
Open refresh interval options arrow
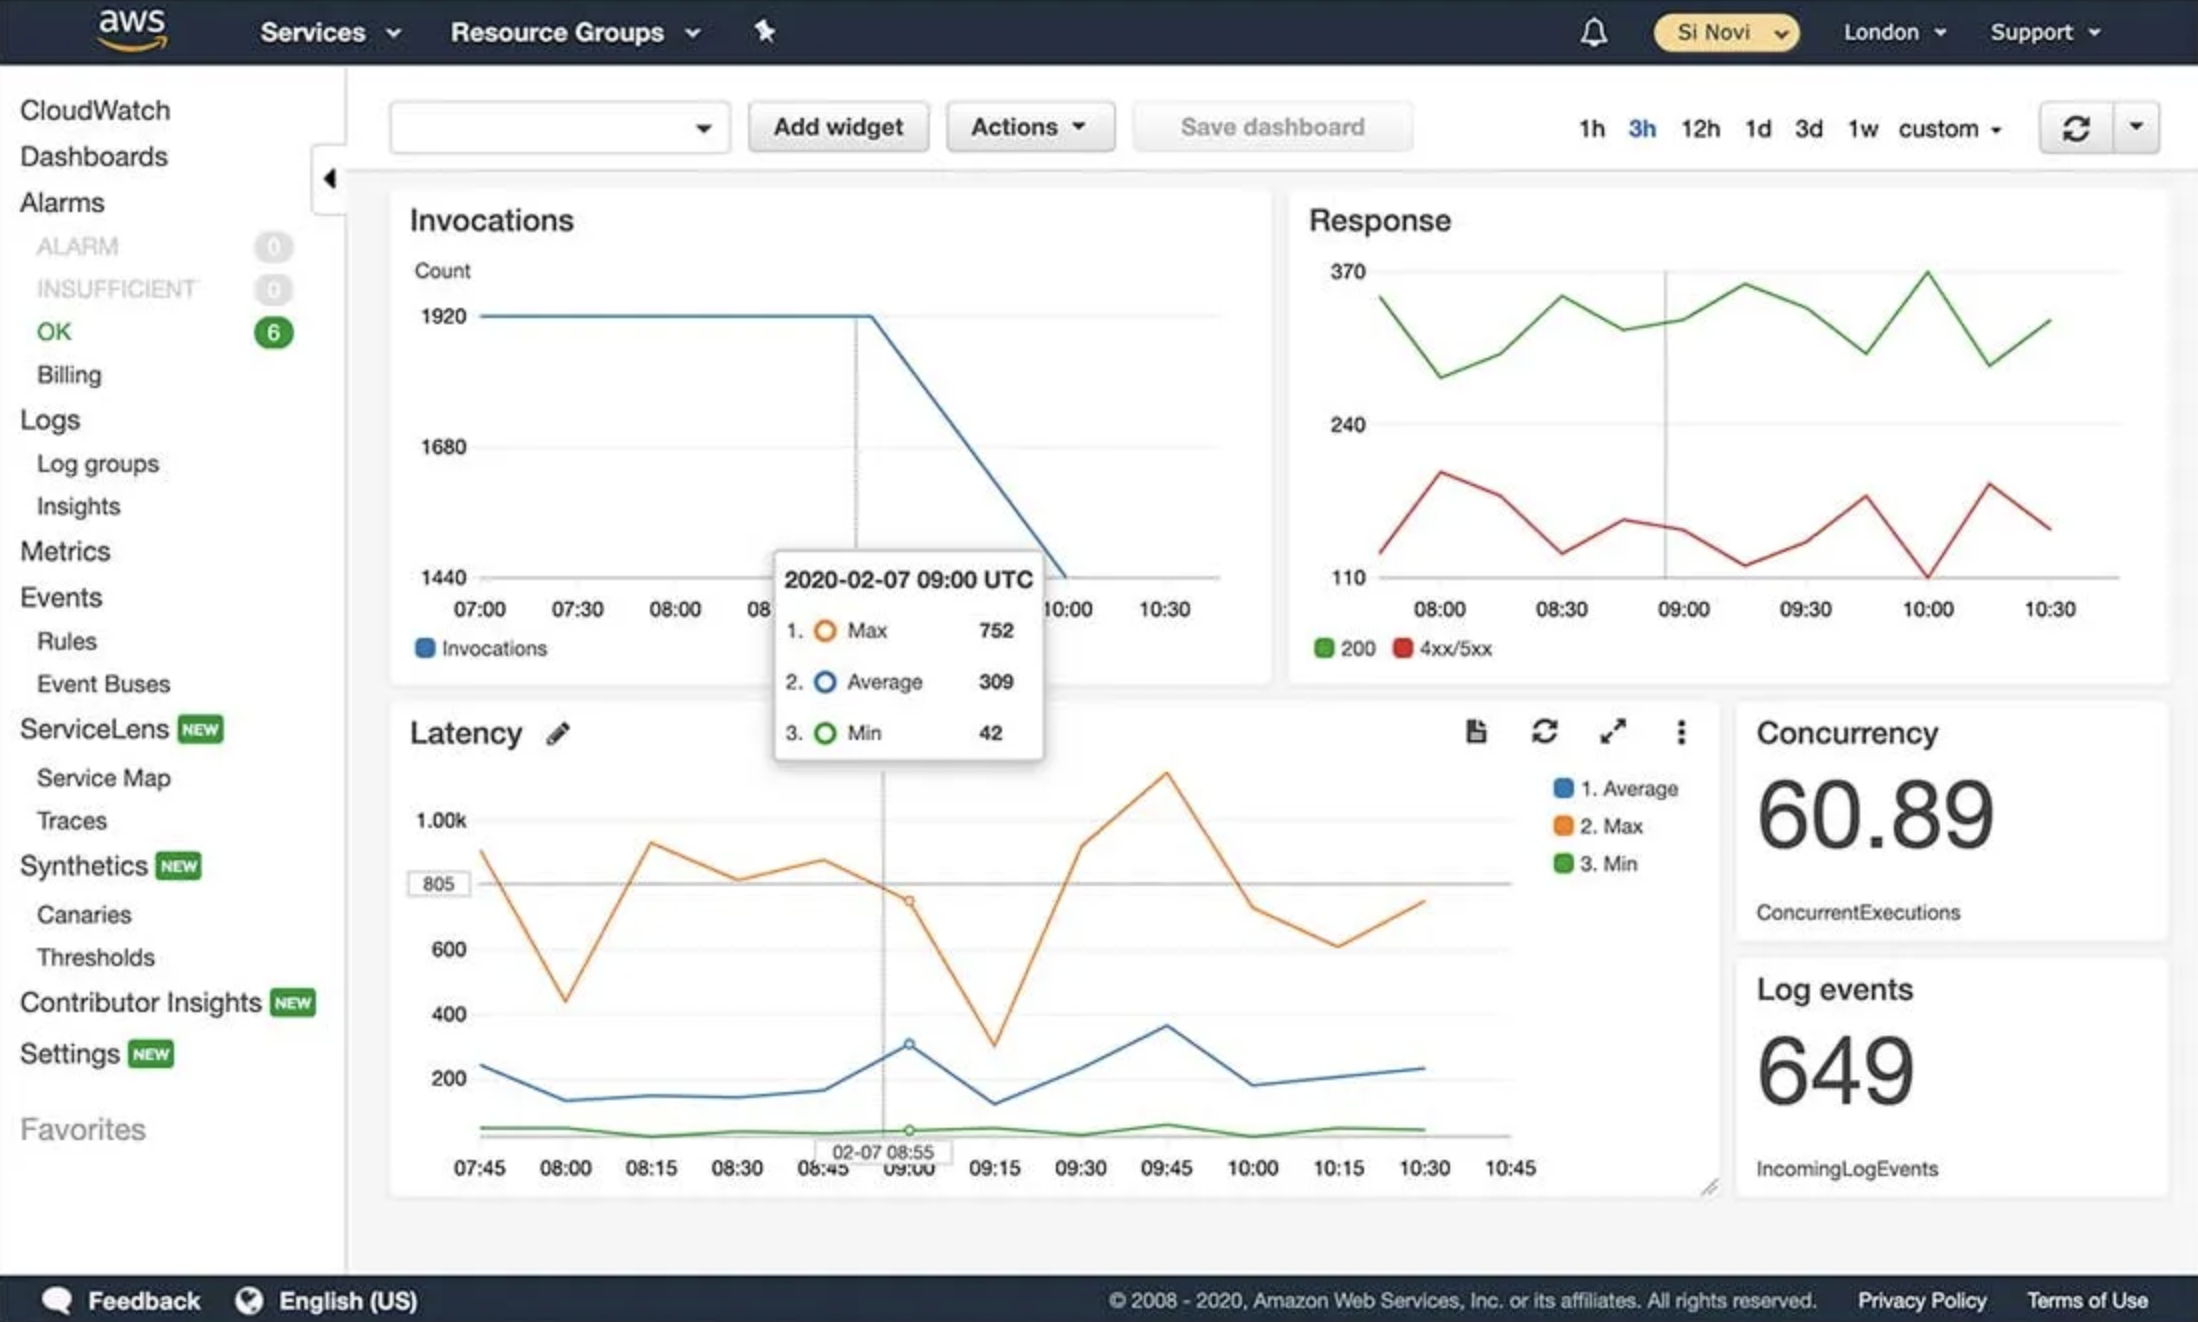point(2136,127)
